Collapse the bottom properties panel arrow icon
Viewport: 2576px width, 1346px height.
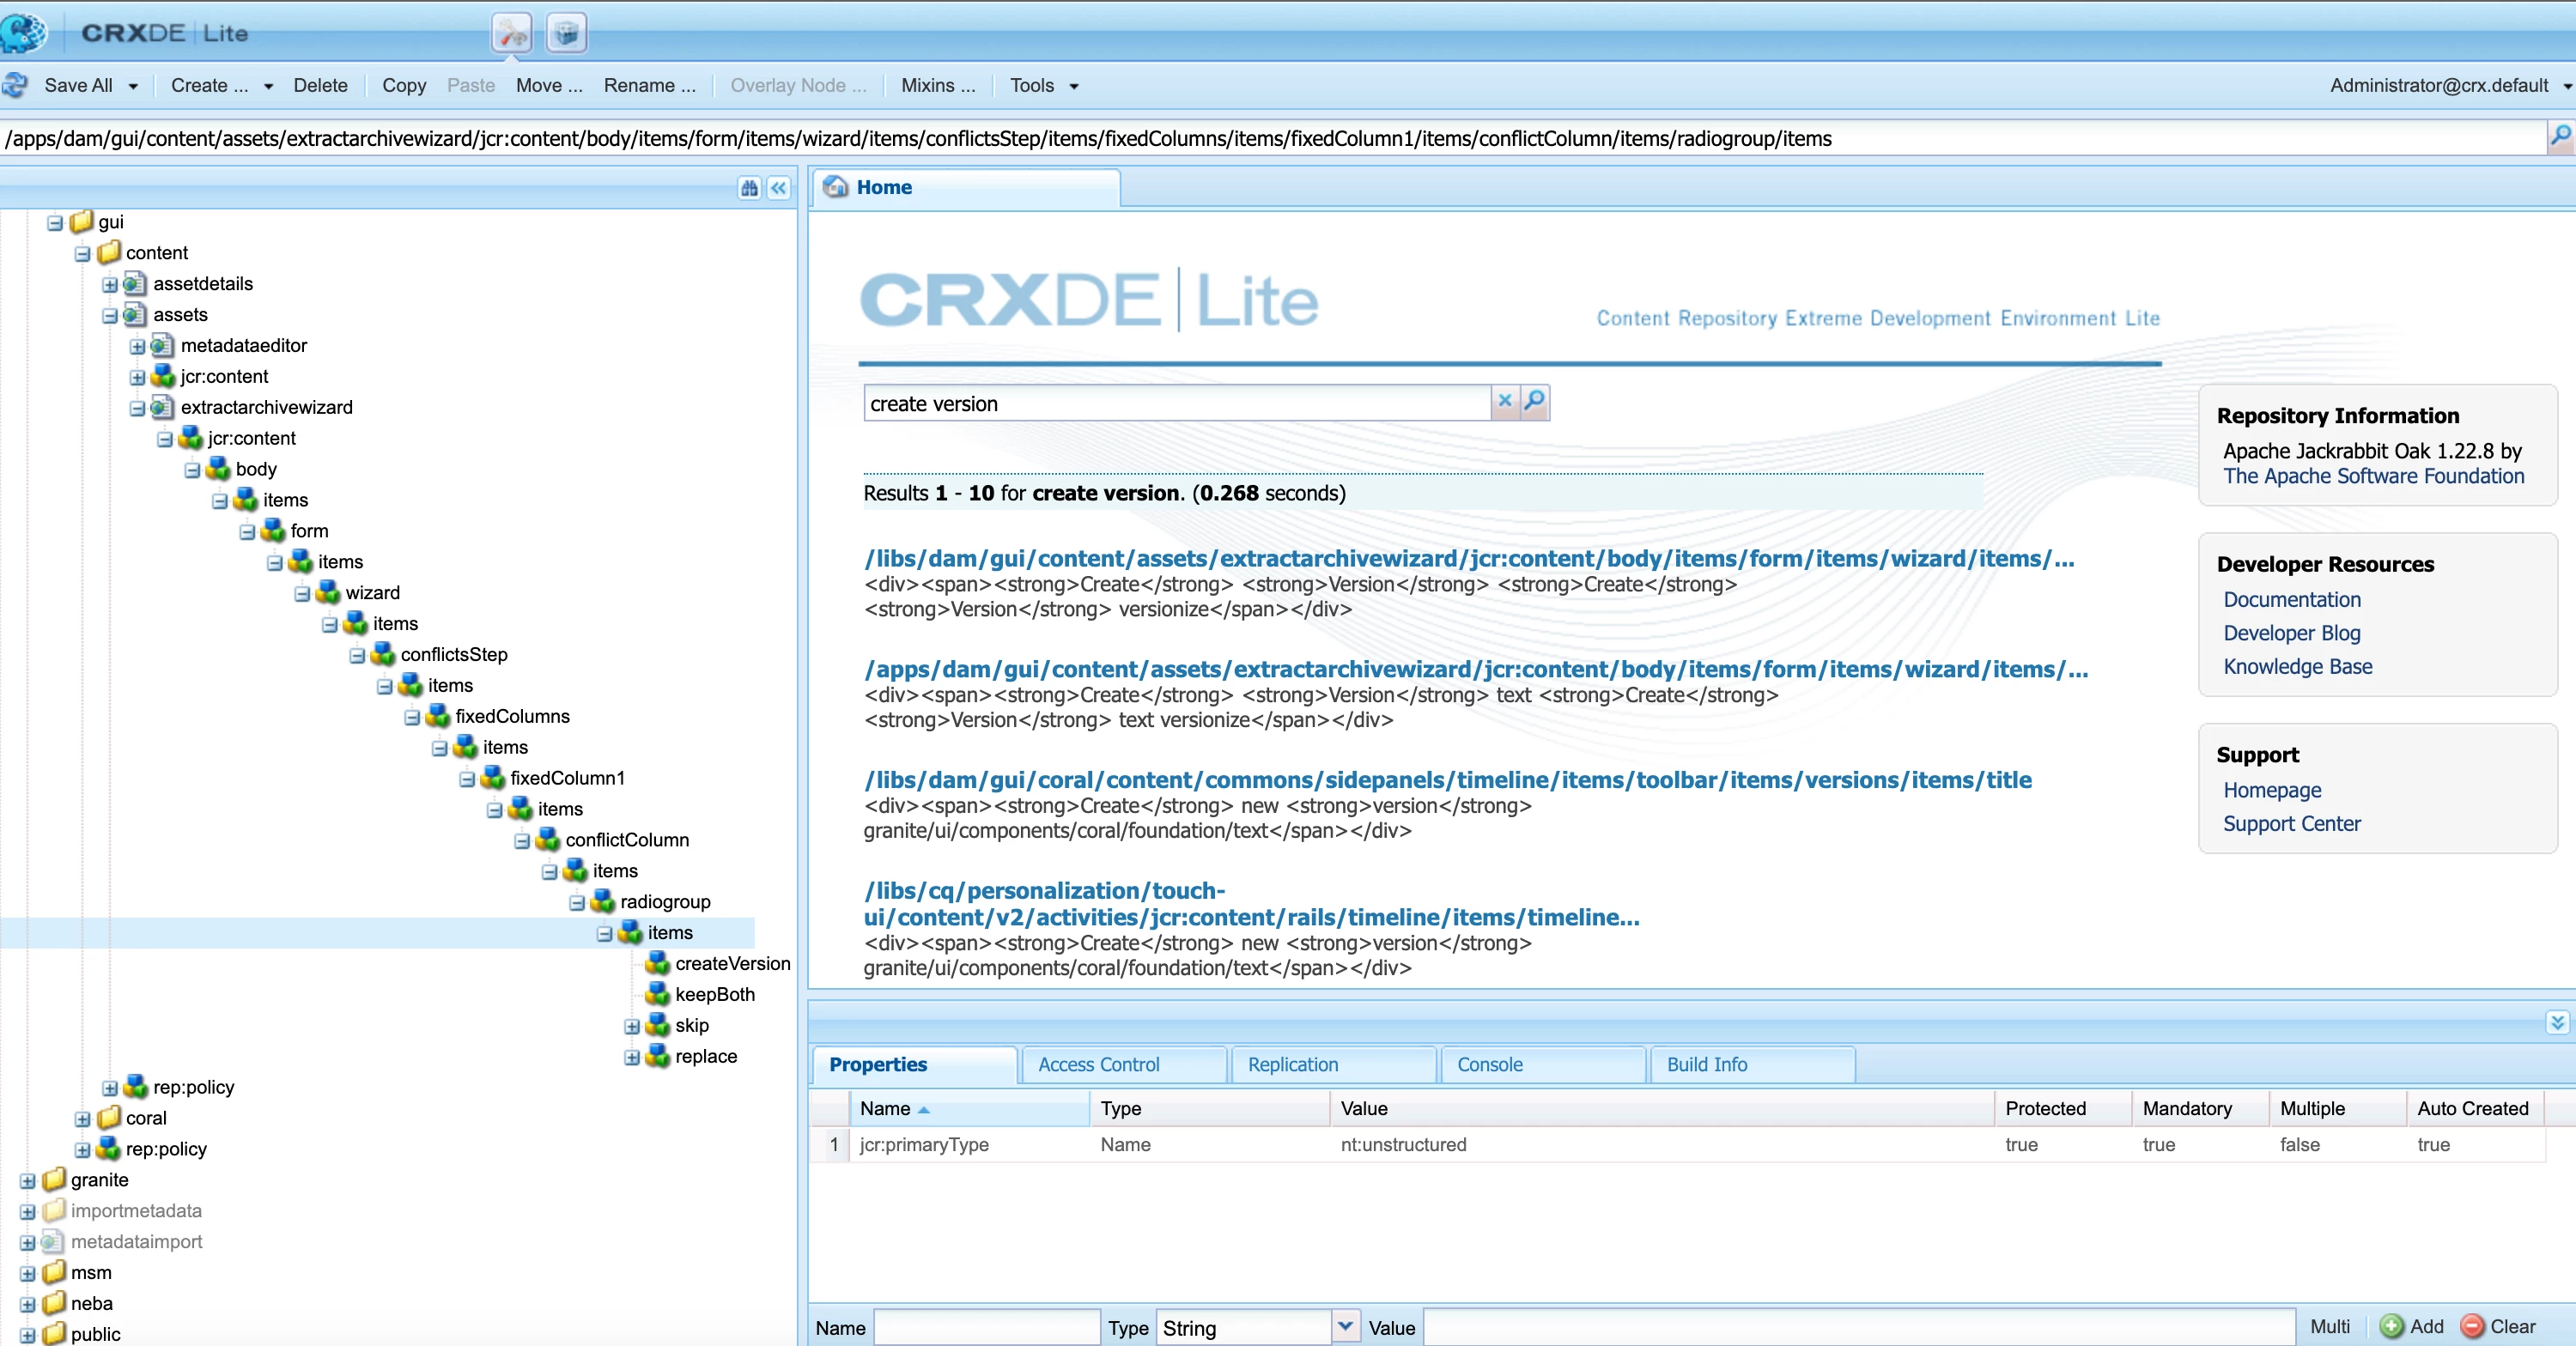[x=2557, y=1022]
